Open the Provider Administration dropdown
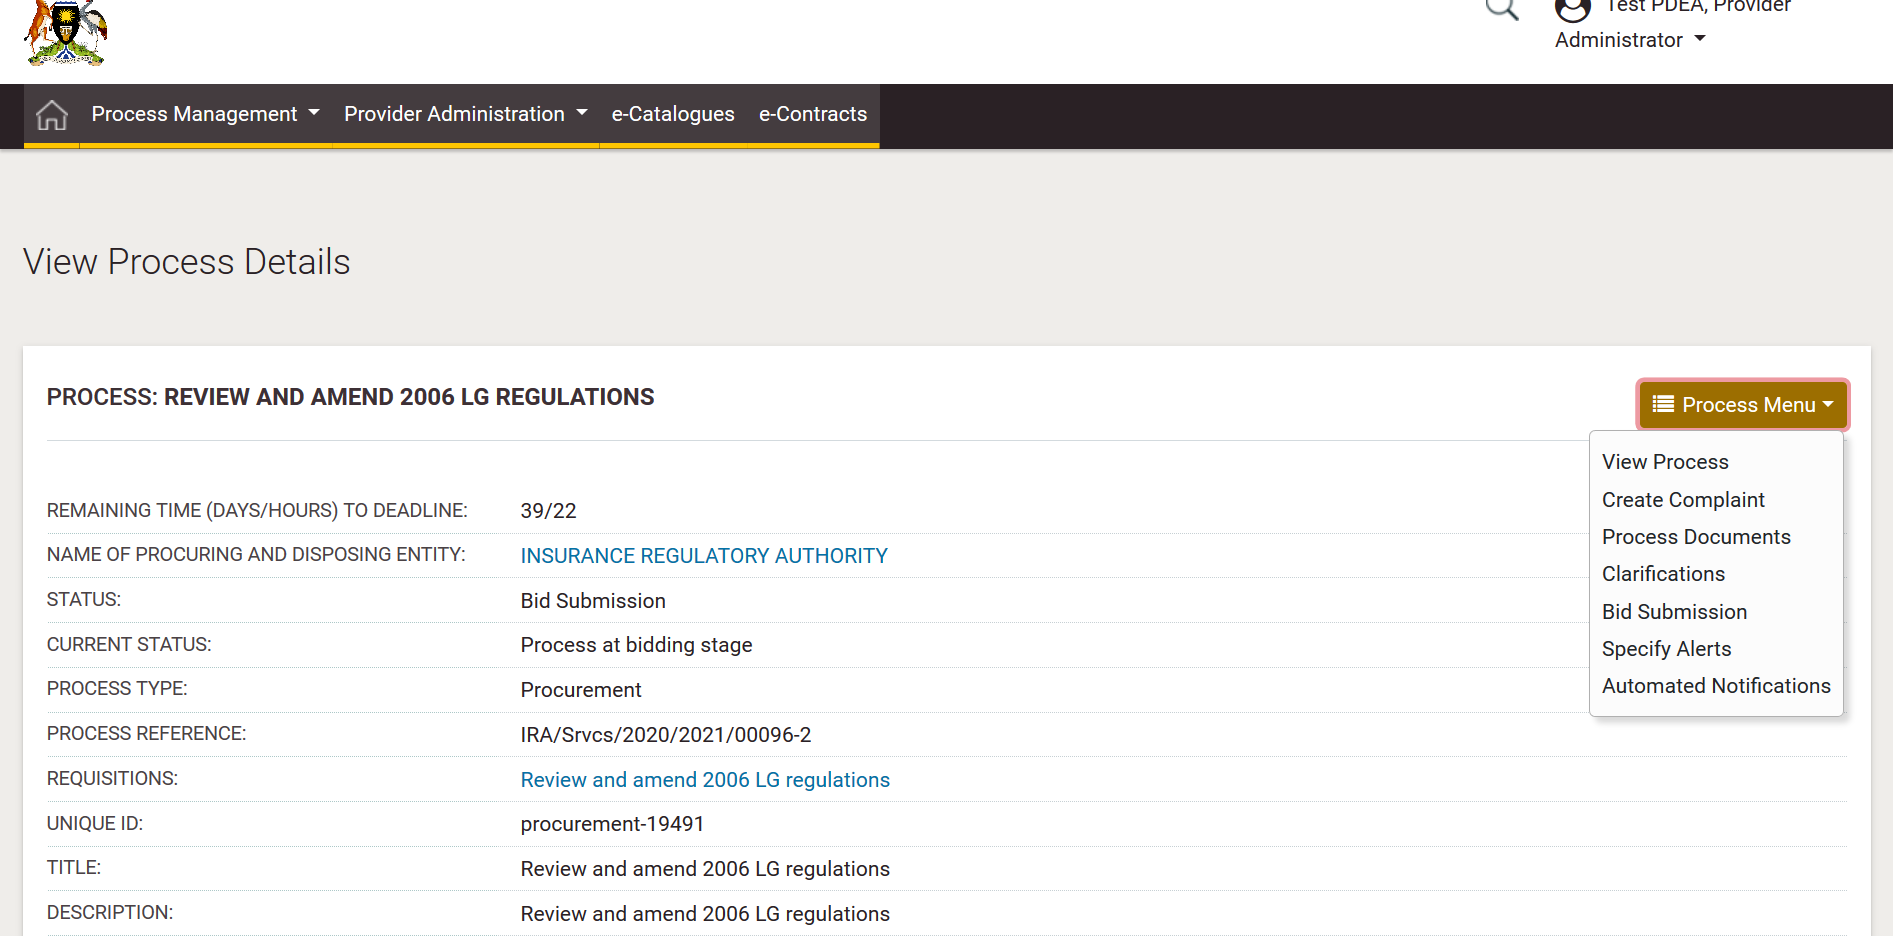Image resolution: width=1893 pixels, height=936 pixels. click(465, 115)
